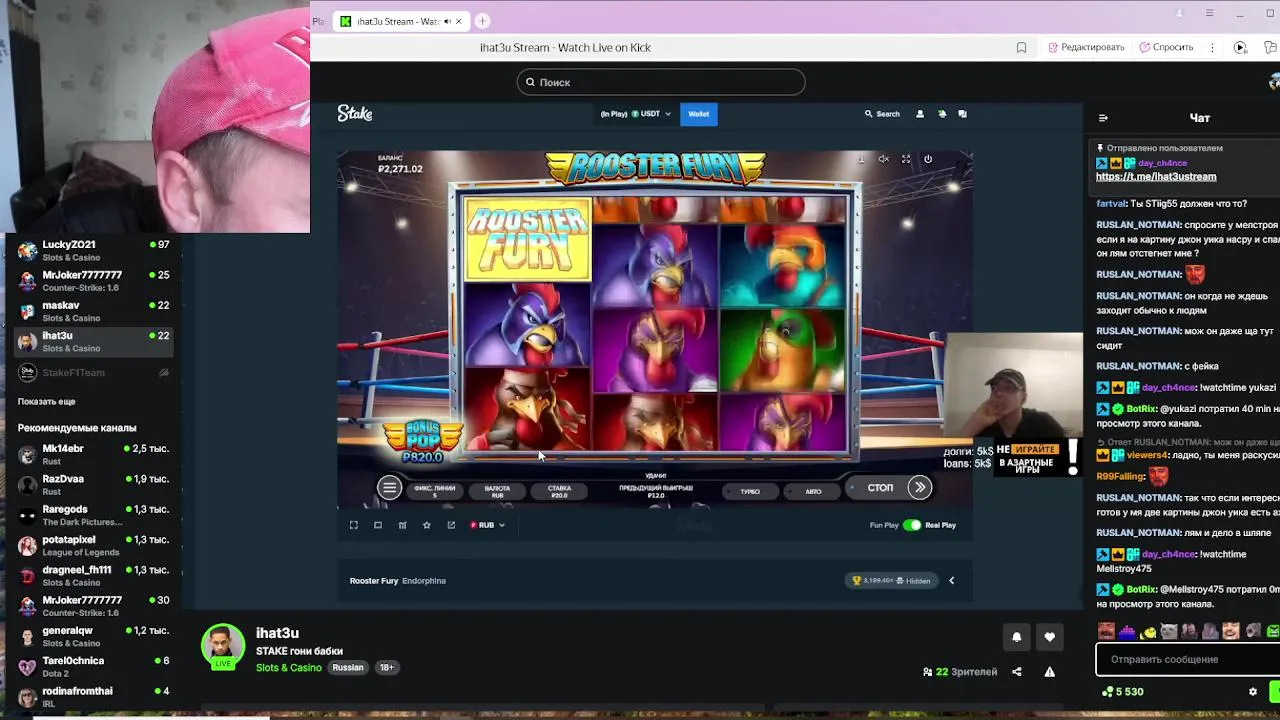Open Stake live stats chart icon
The height and width of the screenshot is (720, 1280).
tap(402, 525)
